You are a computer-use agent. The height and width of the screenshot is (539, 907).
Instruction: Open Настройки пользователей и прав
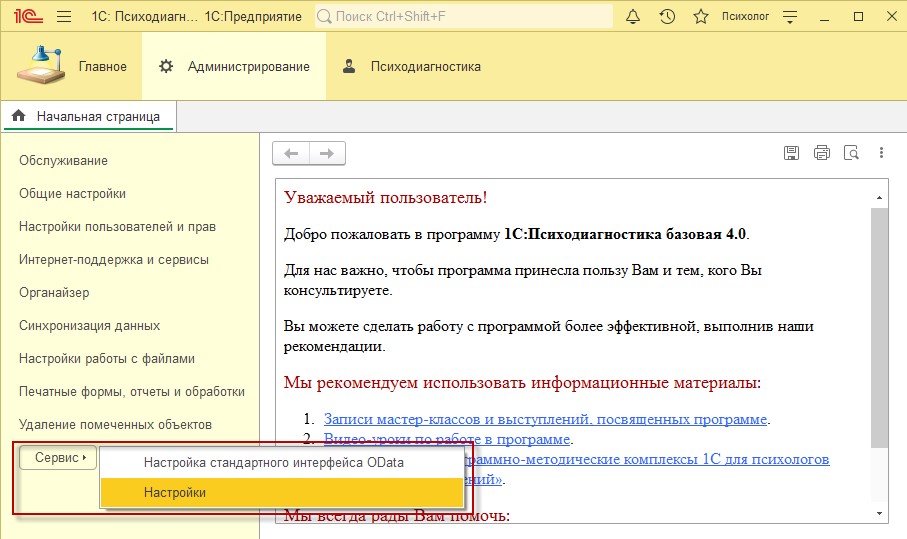tap(117, 226)
